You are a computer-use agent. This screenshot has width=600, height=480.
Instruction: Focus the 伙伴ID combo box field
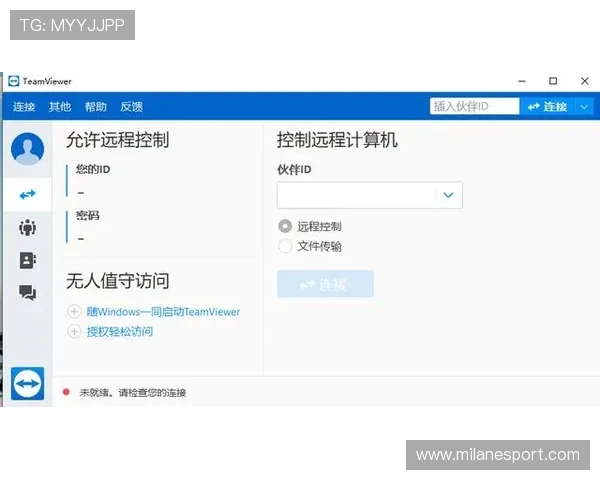370,195
